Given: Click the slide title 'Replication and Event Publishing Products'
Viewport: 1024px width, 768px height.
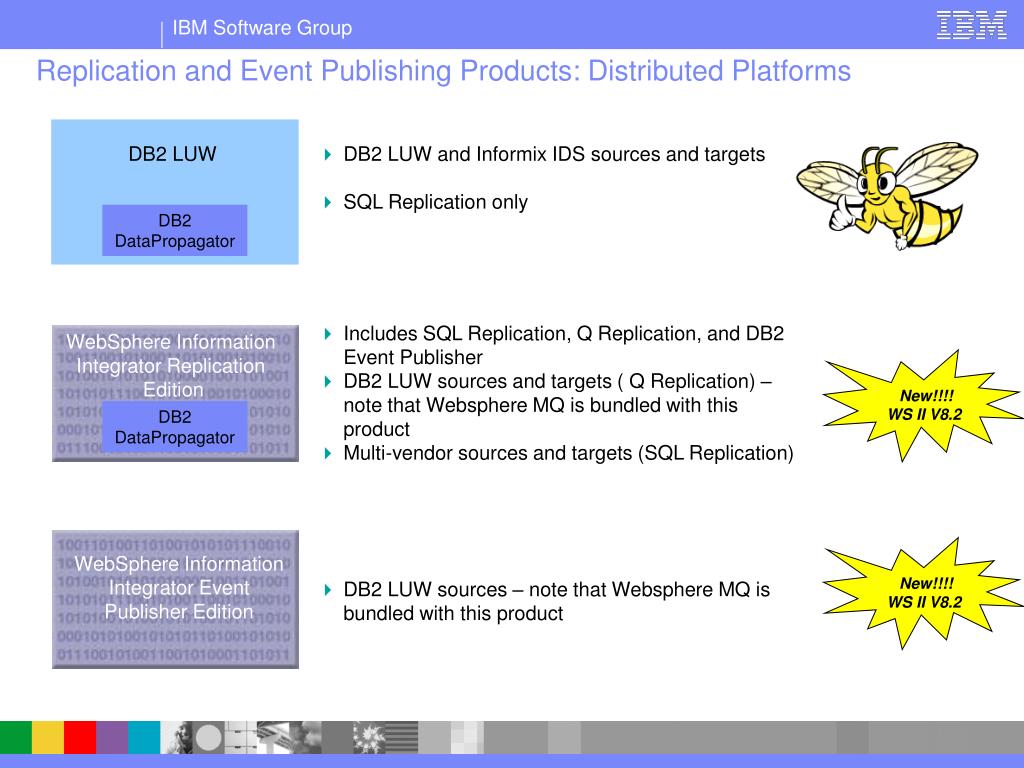Looking at the screenshot, I should tap(443, 71).
